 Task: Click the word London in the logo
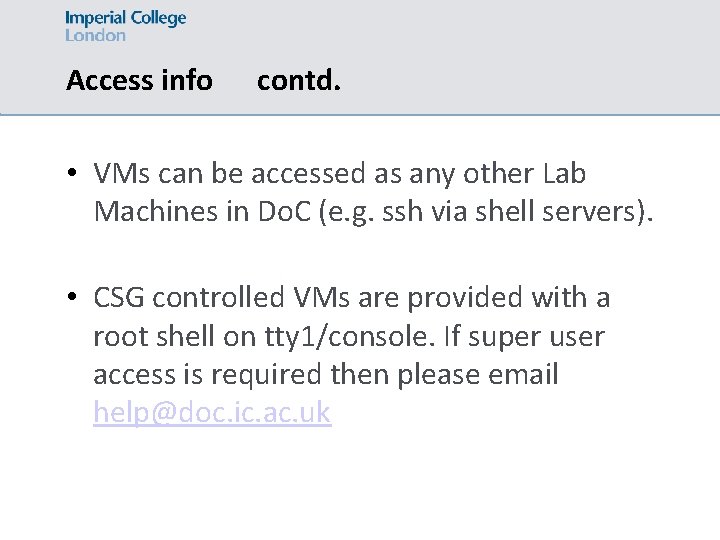pos(95,35)
